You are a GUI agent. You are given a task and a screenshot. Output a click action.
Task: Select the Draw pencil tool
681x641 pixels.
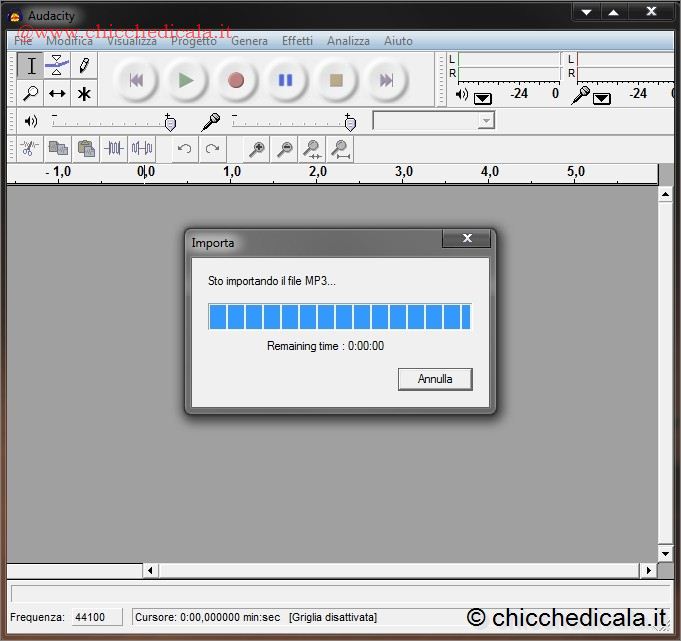click(x=84, y=66)
